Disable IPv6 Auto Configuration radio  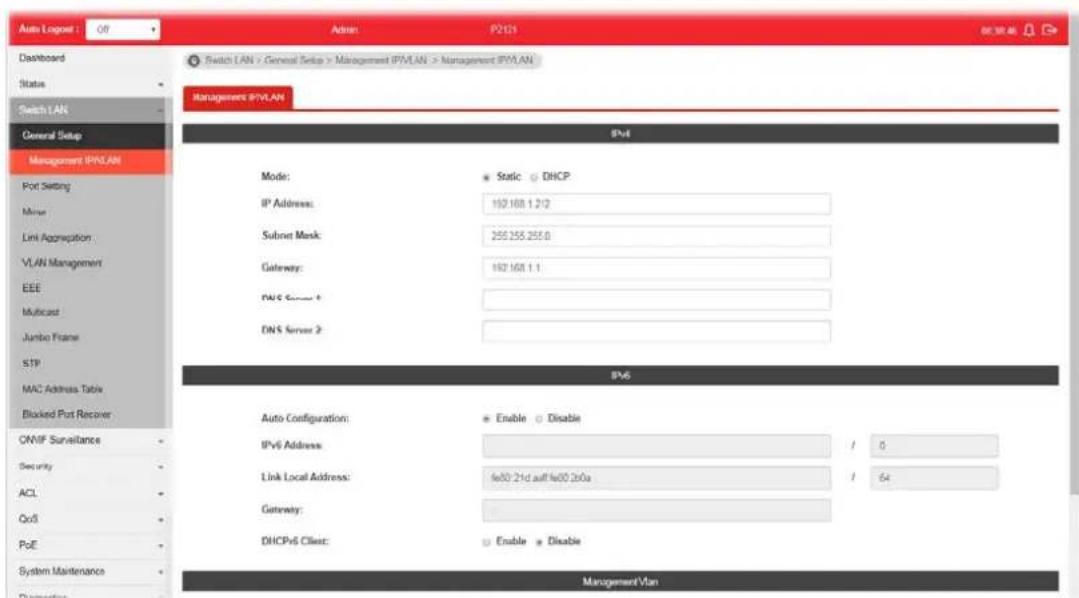pos(539,419)
